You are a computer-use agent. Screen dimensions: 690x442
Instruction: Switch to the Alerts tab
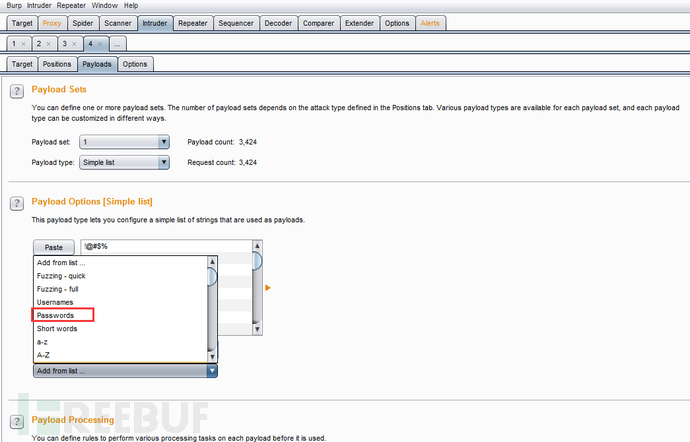(x=430, y=23)
